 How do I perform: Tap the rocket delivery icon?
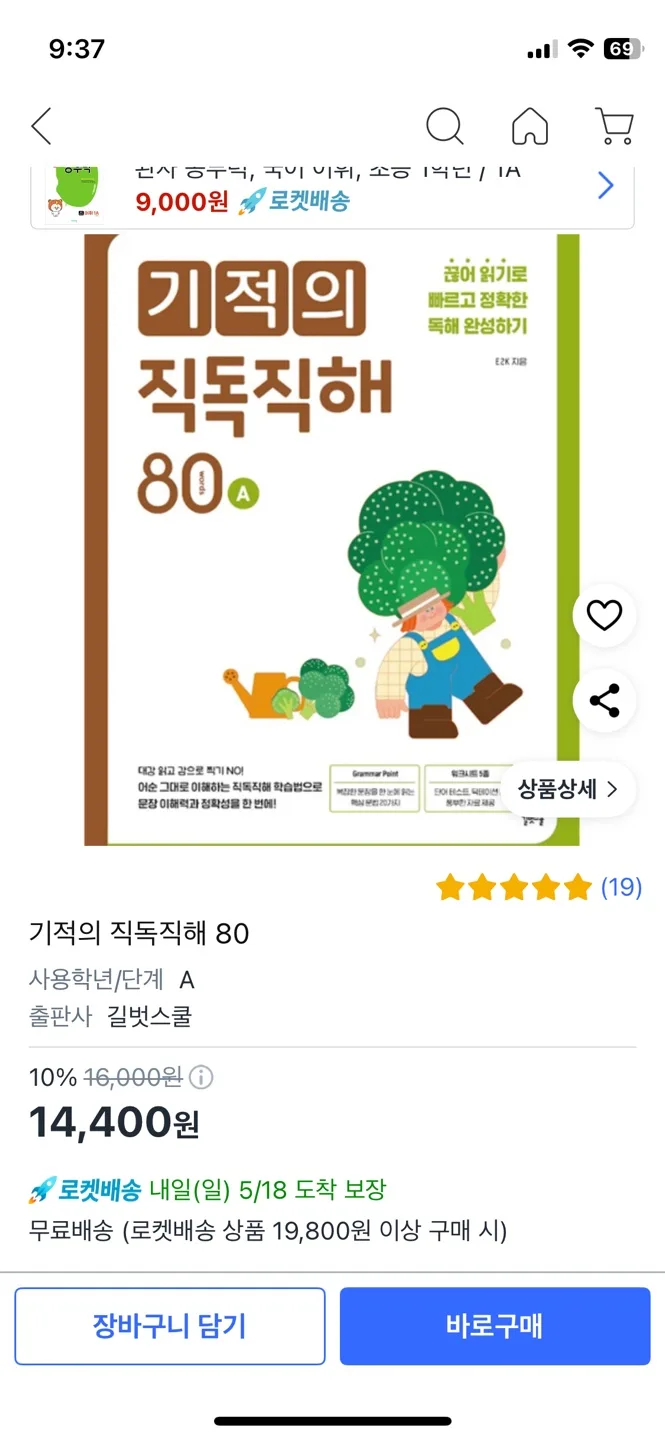pyautogui.click(x=42, y=1190)
